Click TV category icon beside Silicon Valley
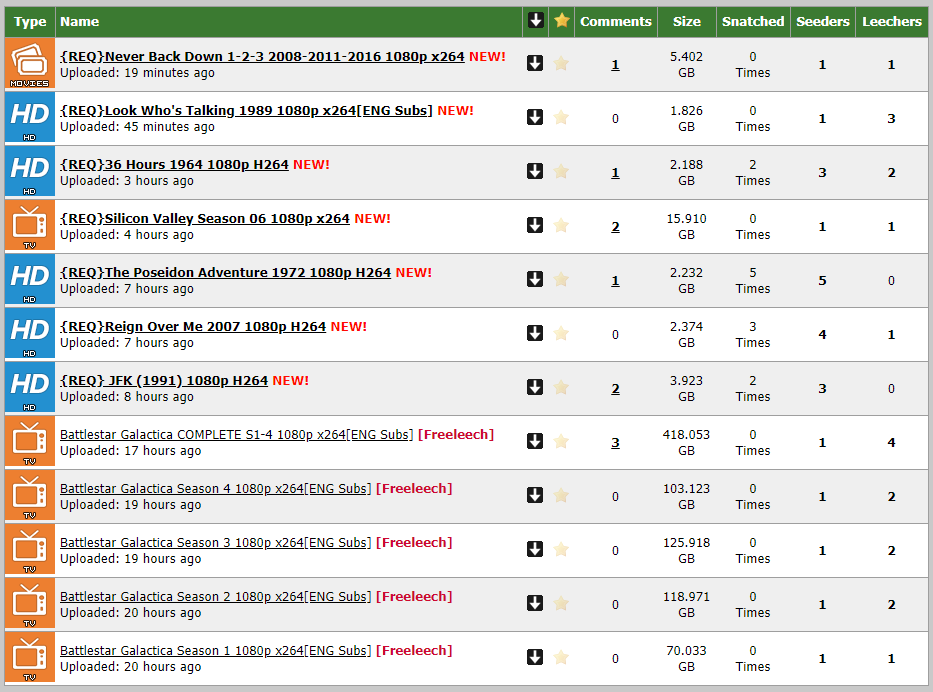Screen dimensions: 933x692 [29, 226]
